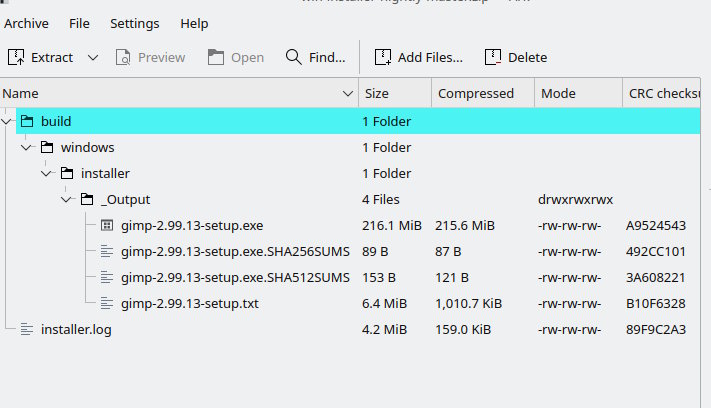Click the 3A608221 checksum value
The height and width of the screenshot is (408, 711).
pyautogui.click(x=656, y=277)
